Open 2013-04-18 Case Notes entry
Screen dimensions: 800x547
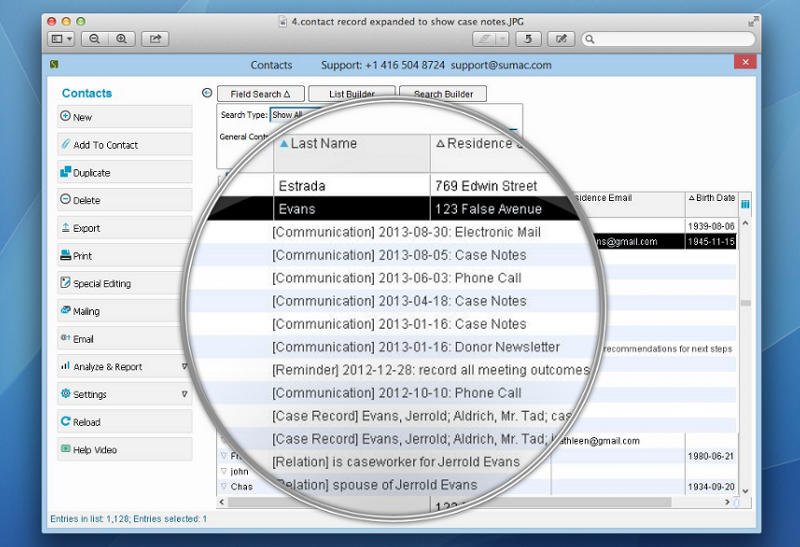coord(399,301)
